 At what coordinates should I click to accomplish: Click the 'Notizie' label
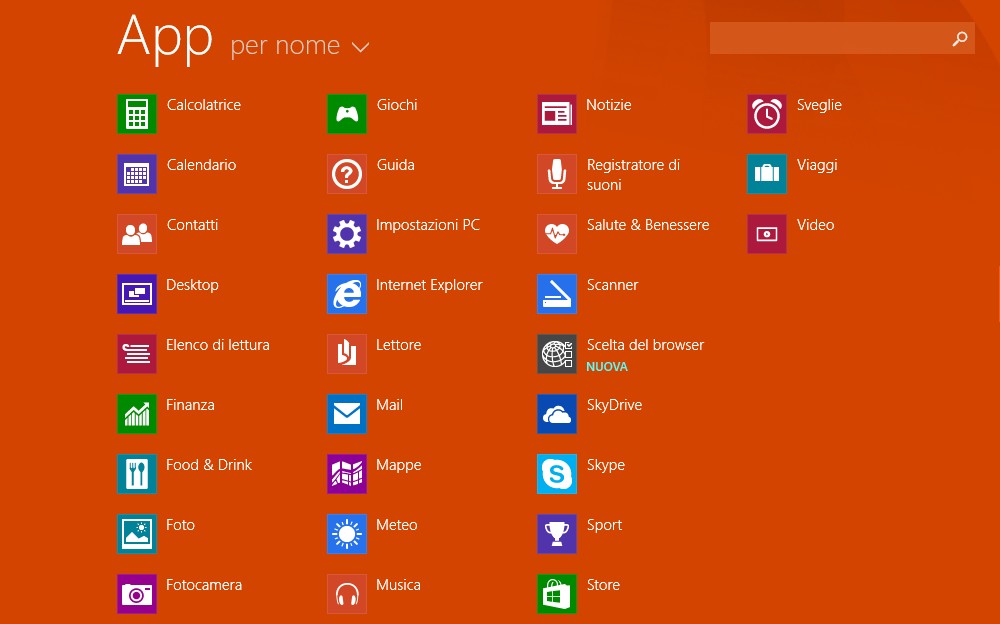click(609, 105)
